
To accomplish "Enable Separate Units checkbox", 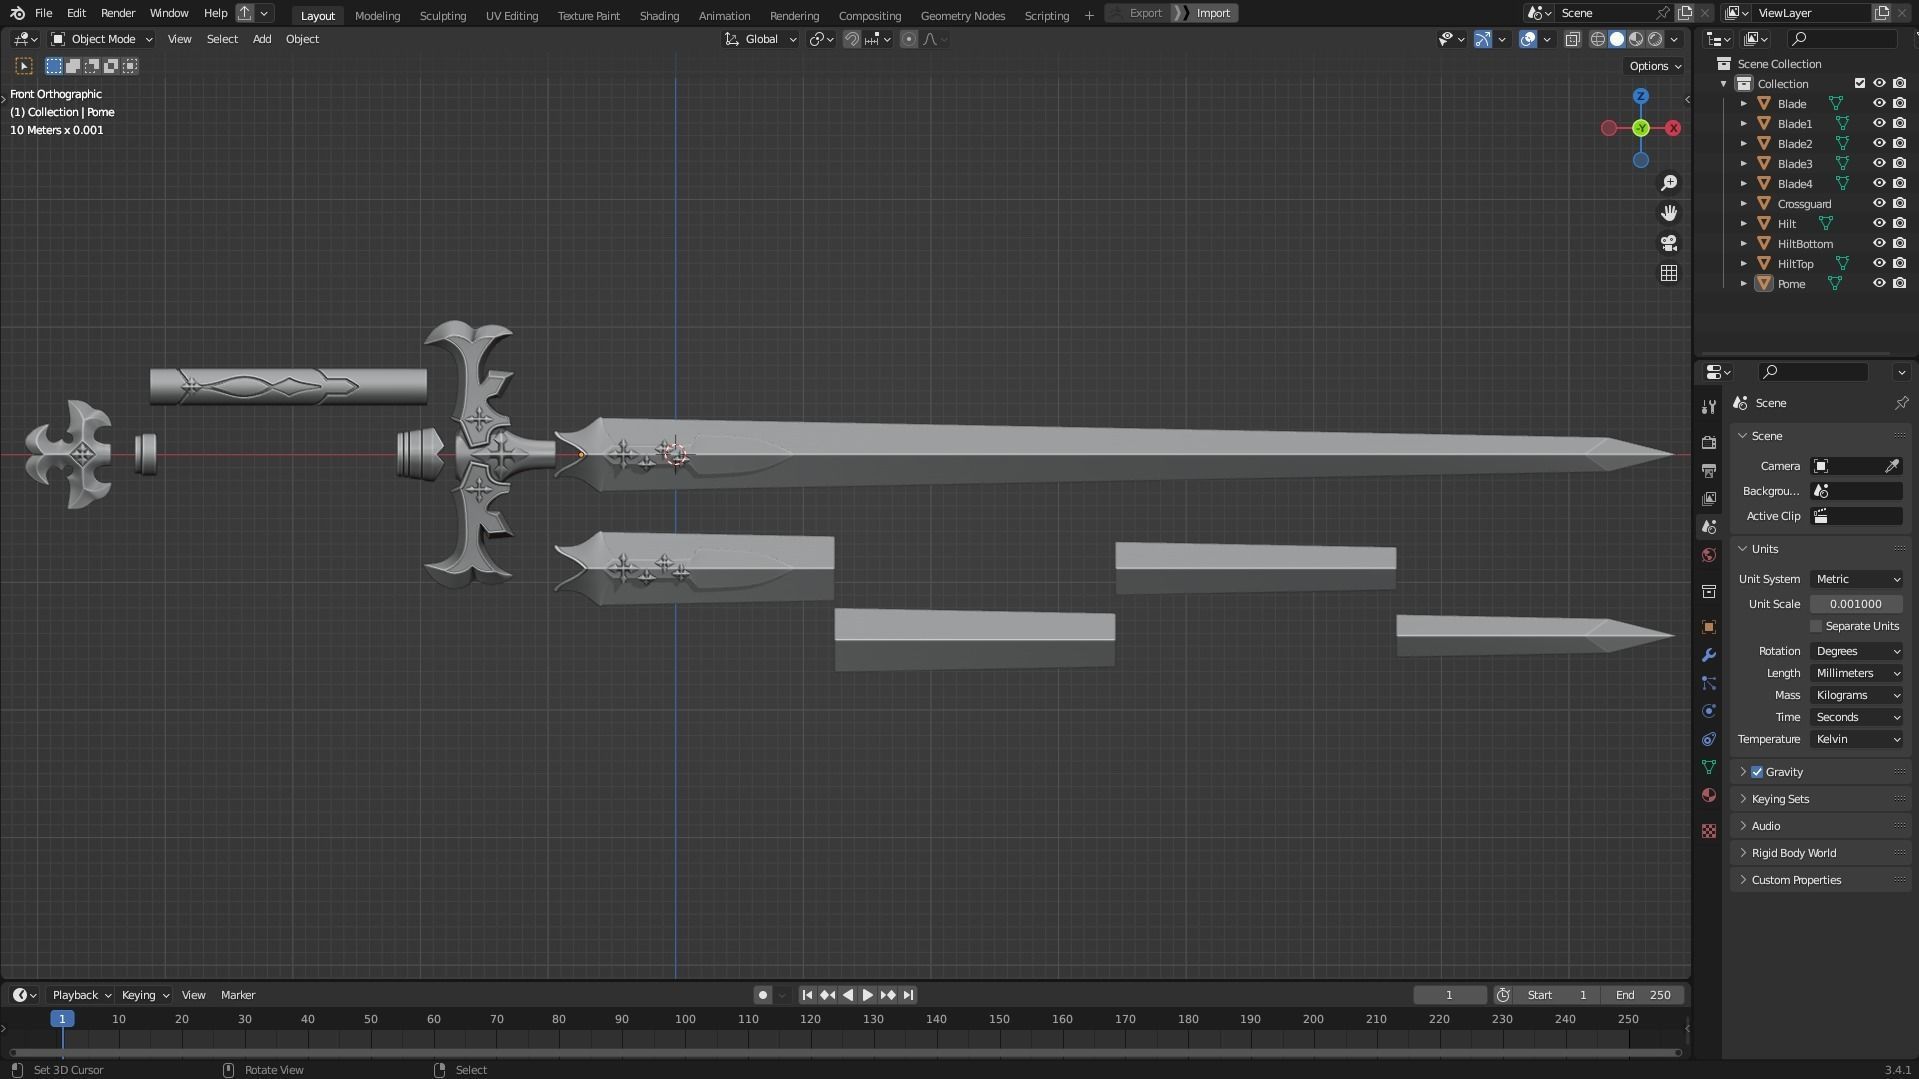I will click(1815, 626).
